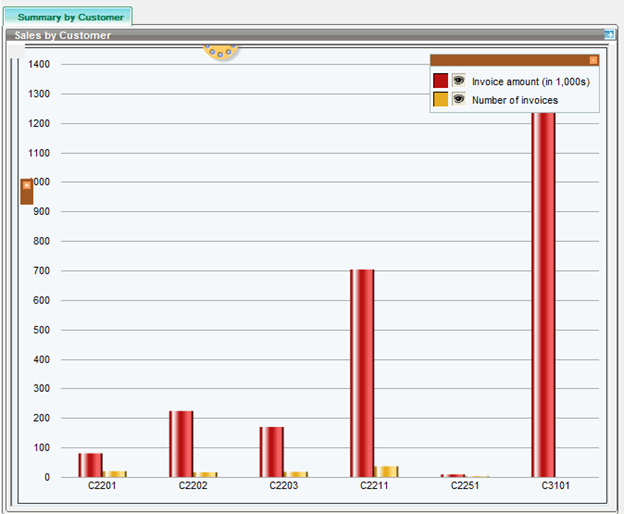Toggle visibility of Number of invoices series

coord(459,100)
